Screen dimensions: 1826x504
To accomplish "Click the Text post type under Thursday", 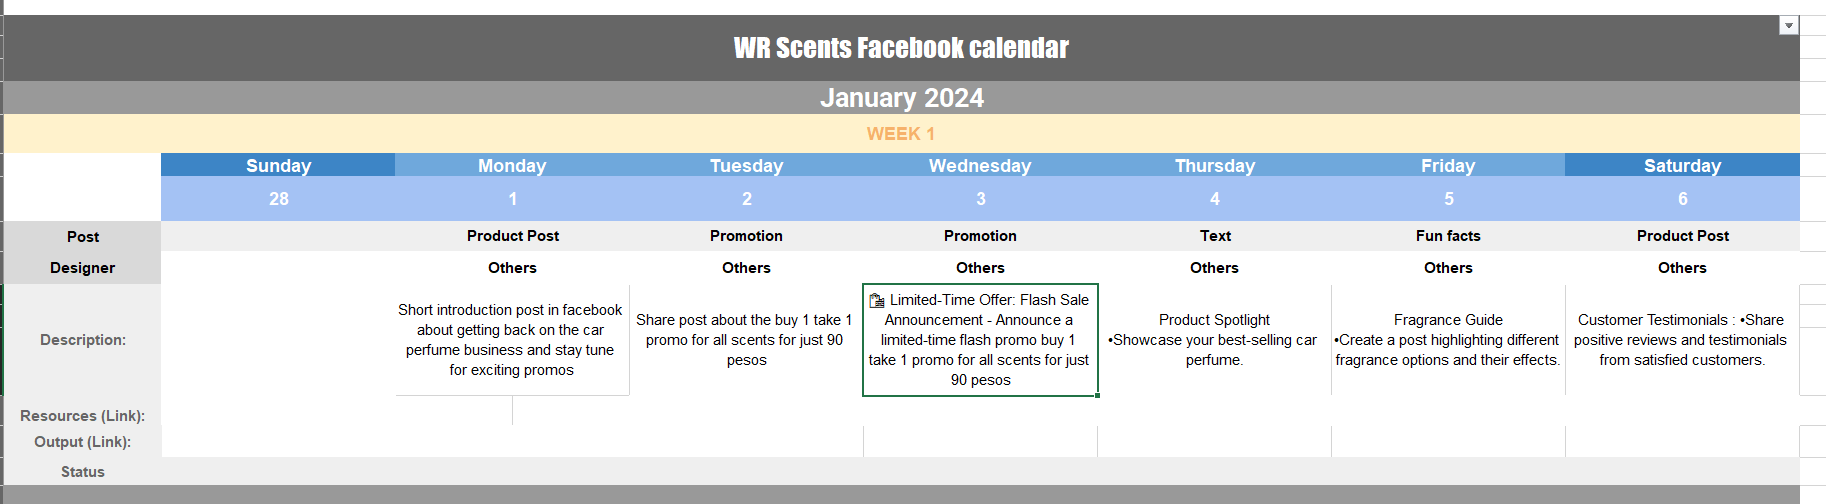I will pos(1215,236).
